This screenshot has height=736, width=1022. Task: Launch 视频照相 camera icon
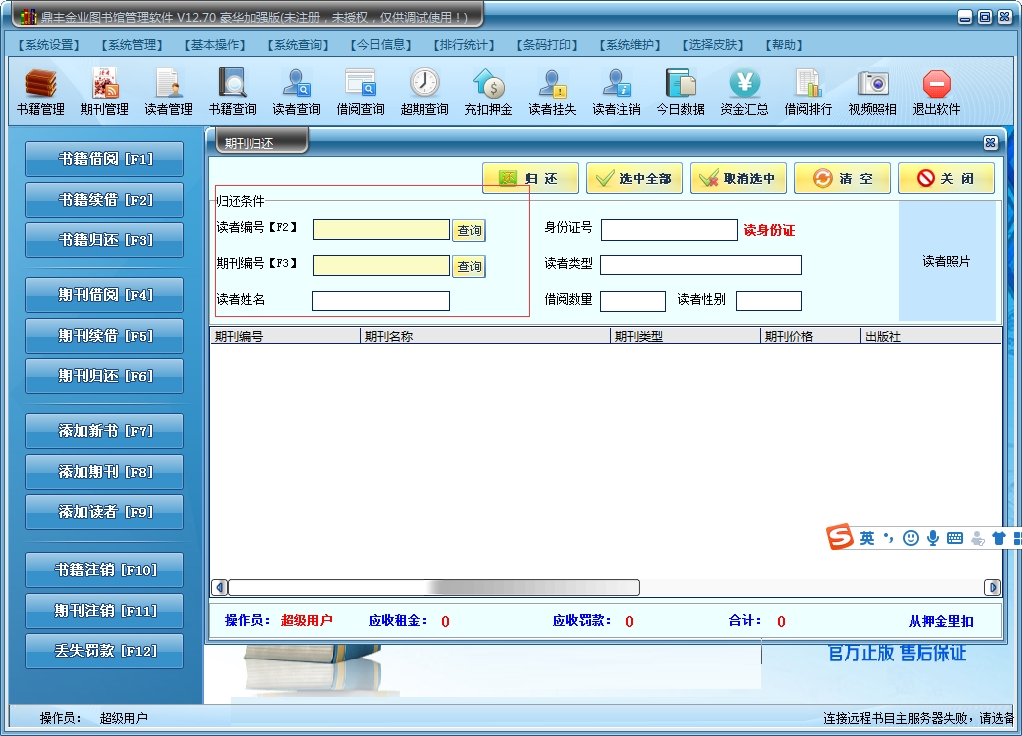click(872, 91)
